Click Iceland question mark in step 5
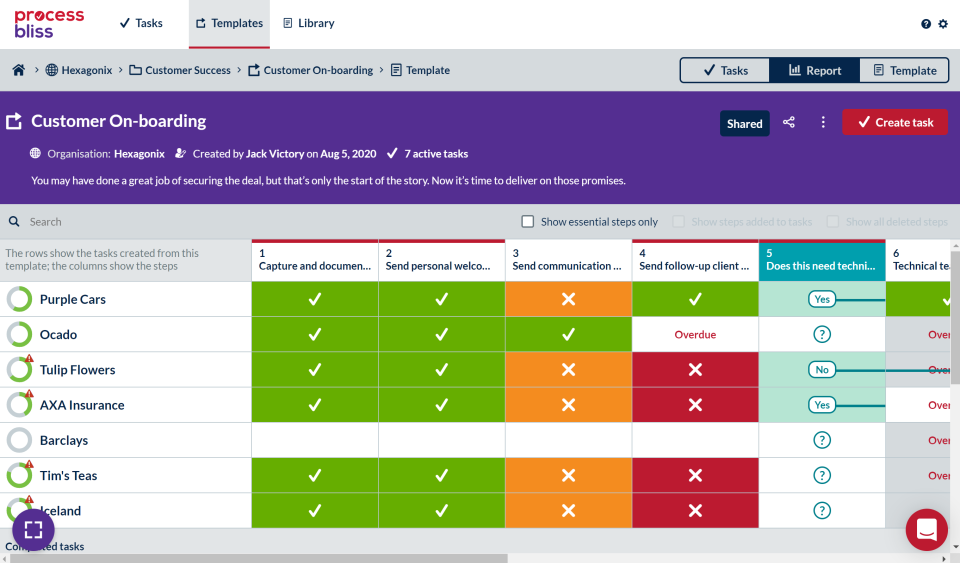The image size is (960, 563). pyautogui.click(x=822, y=510)
